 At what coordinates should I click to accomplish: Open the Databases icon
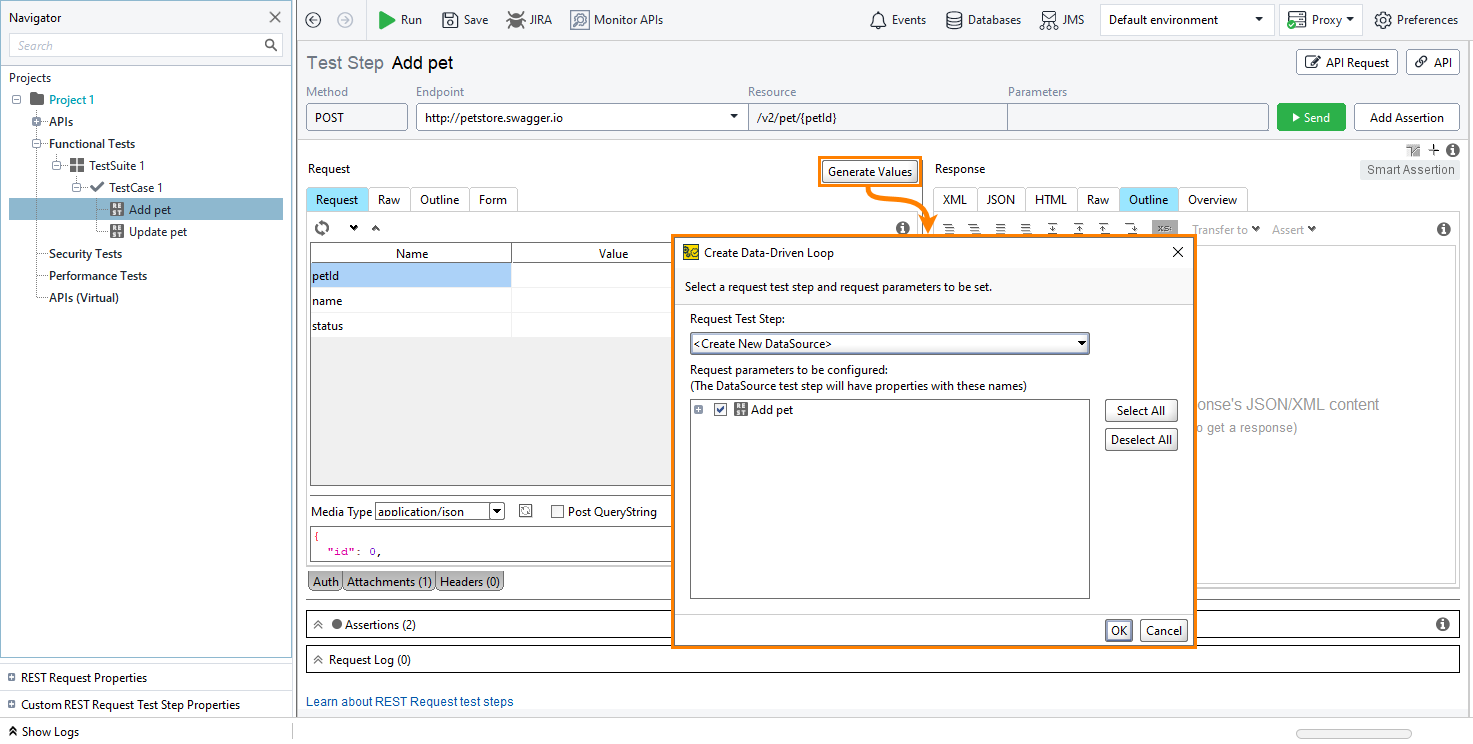point(954,20)
